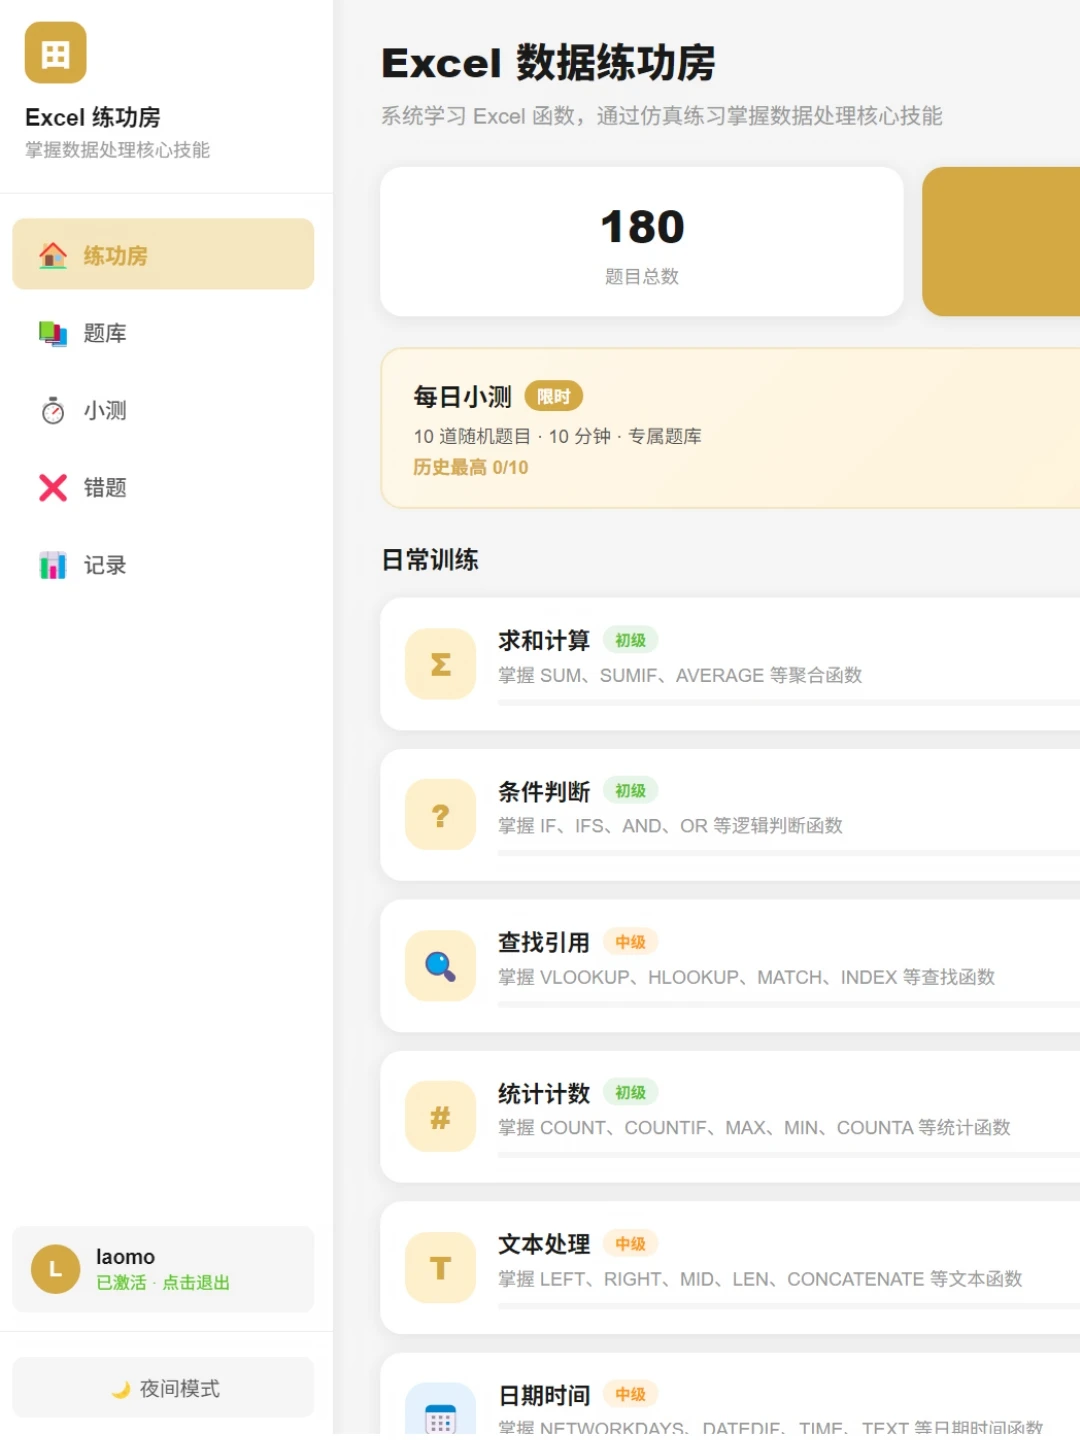The image size is (1080, 1440).
Task: Click the 历史最高 0/10 score text
Action: [x=471, y=467]
